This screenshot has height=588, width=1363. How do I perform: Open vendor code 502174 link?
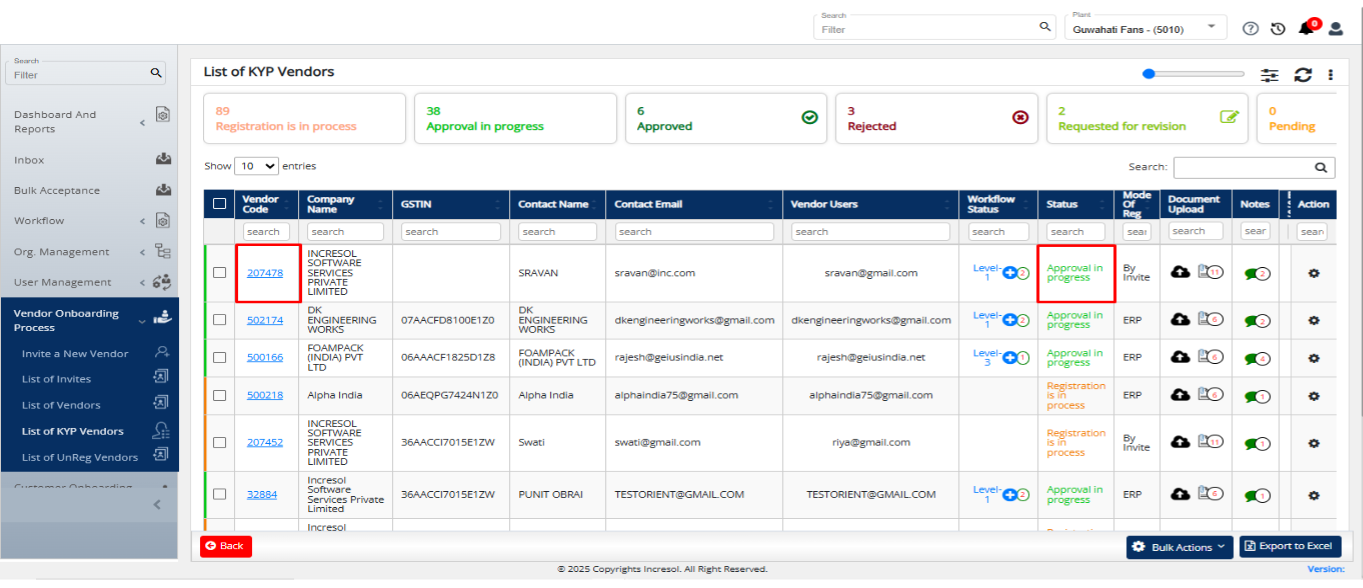tap(265, 320)
